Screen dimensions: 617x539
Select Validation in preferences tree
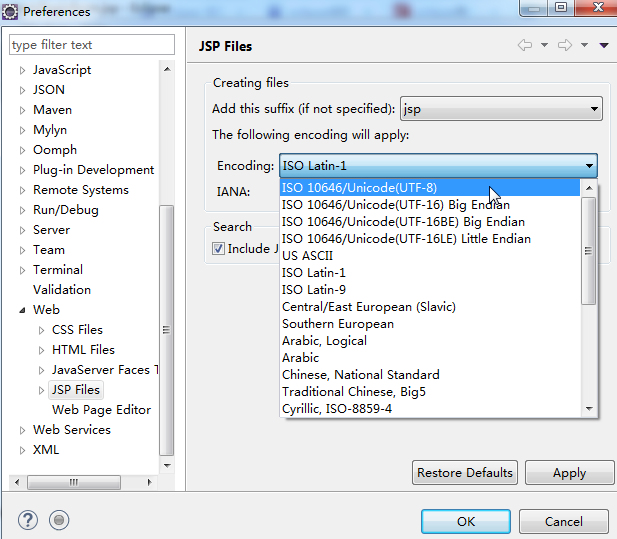click(x=62, y=290)
